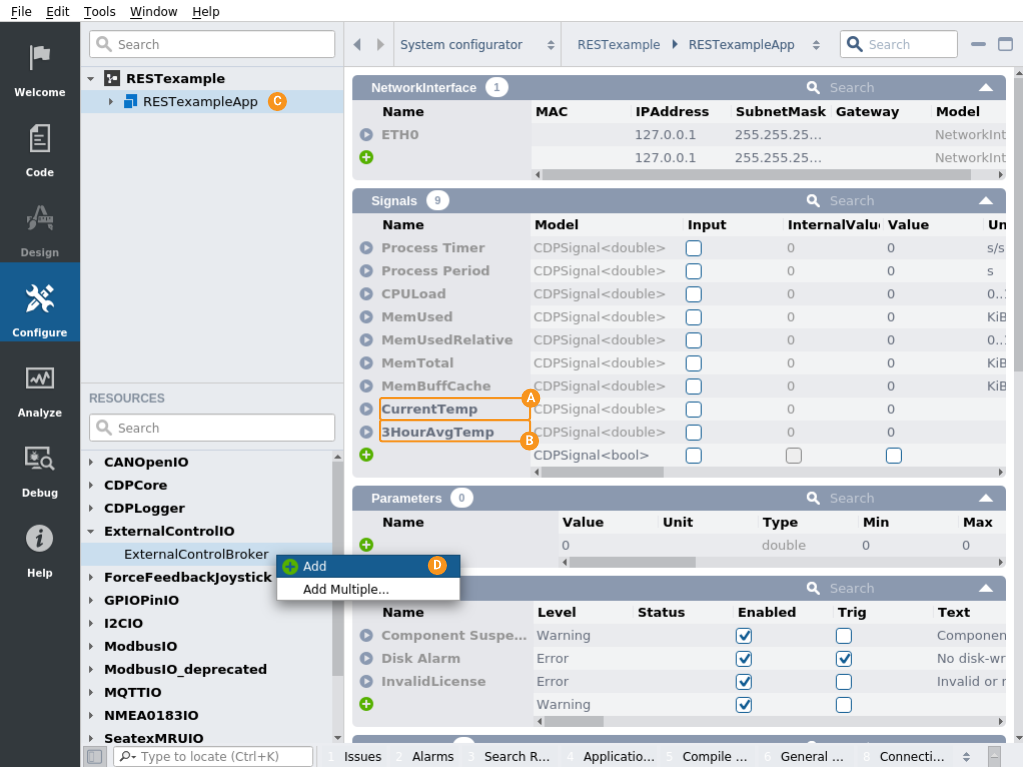Image resolution: width=1023 pixels, height=767 pixels.
Task: Open the Help mode
Action: pos(39,550)
